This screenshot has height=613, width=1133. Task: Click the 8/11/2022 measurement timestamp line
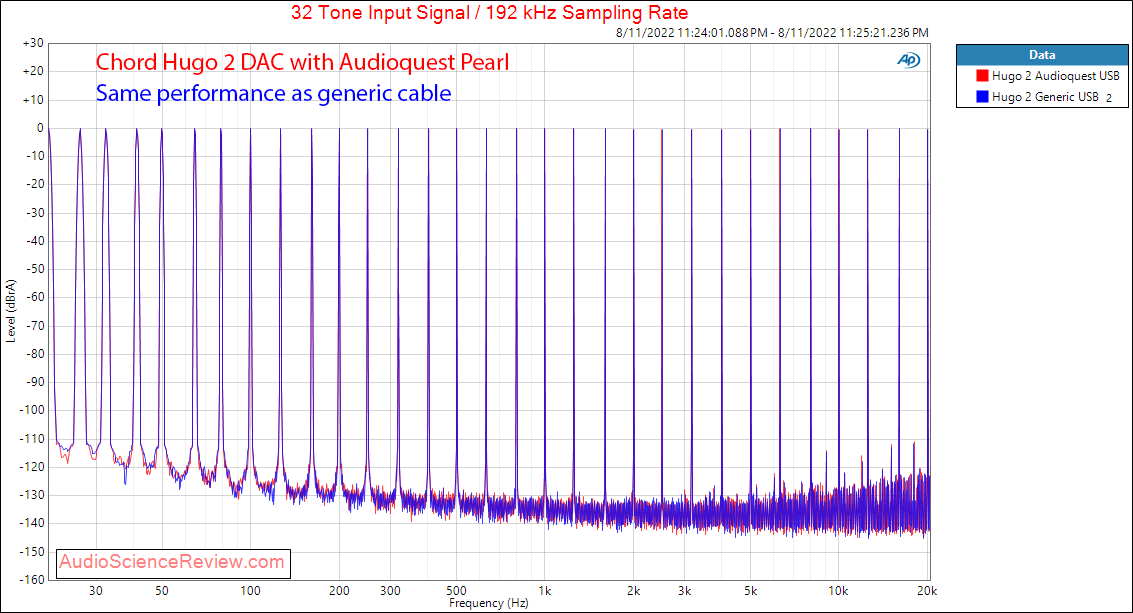tap(772, 33)
